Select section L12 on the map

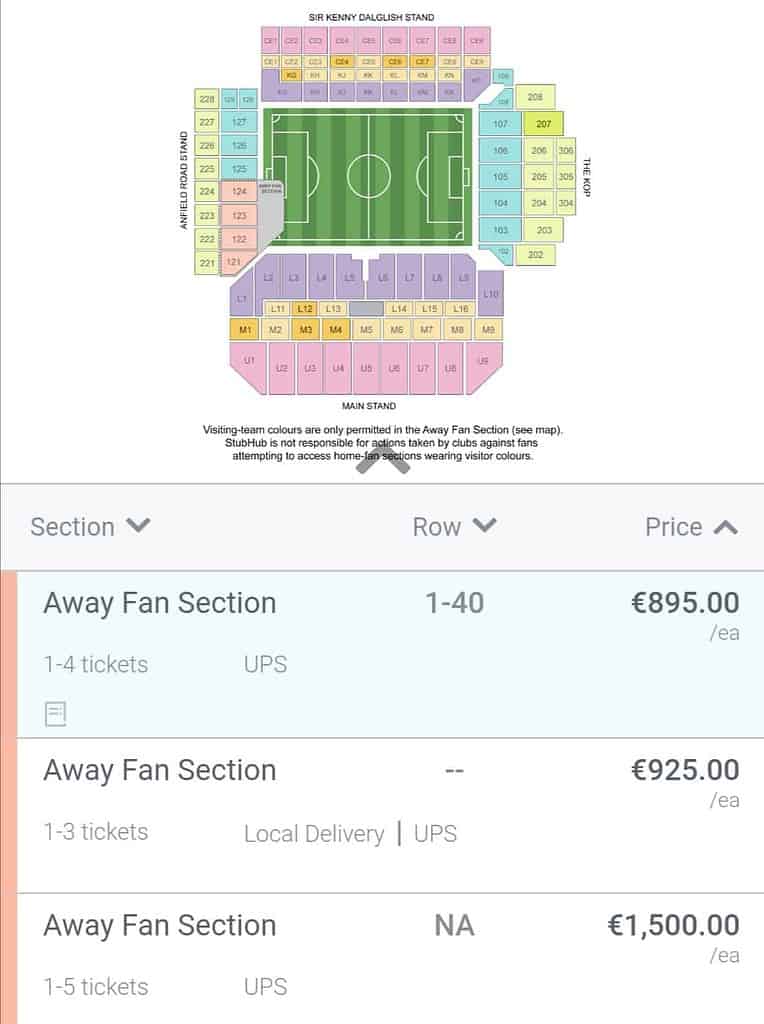[304, 308]
